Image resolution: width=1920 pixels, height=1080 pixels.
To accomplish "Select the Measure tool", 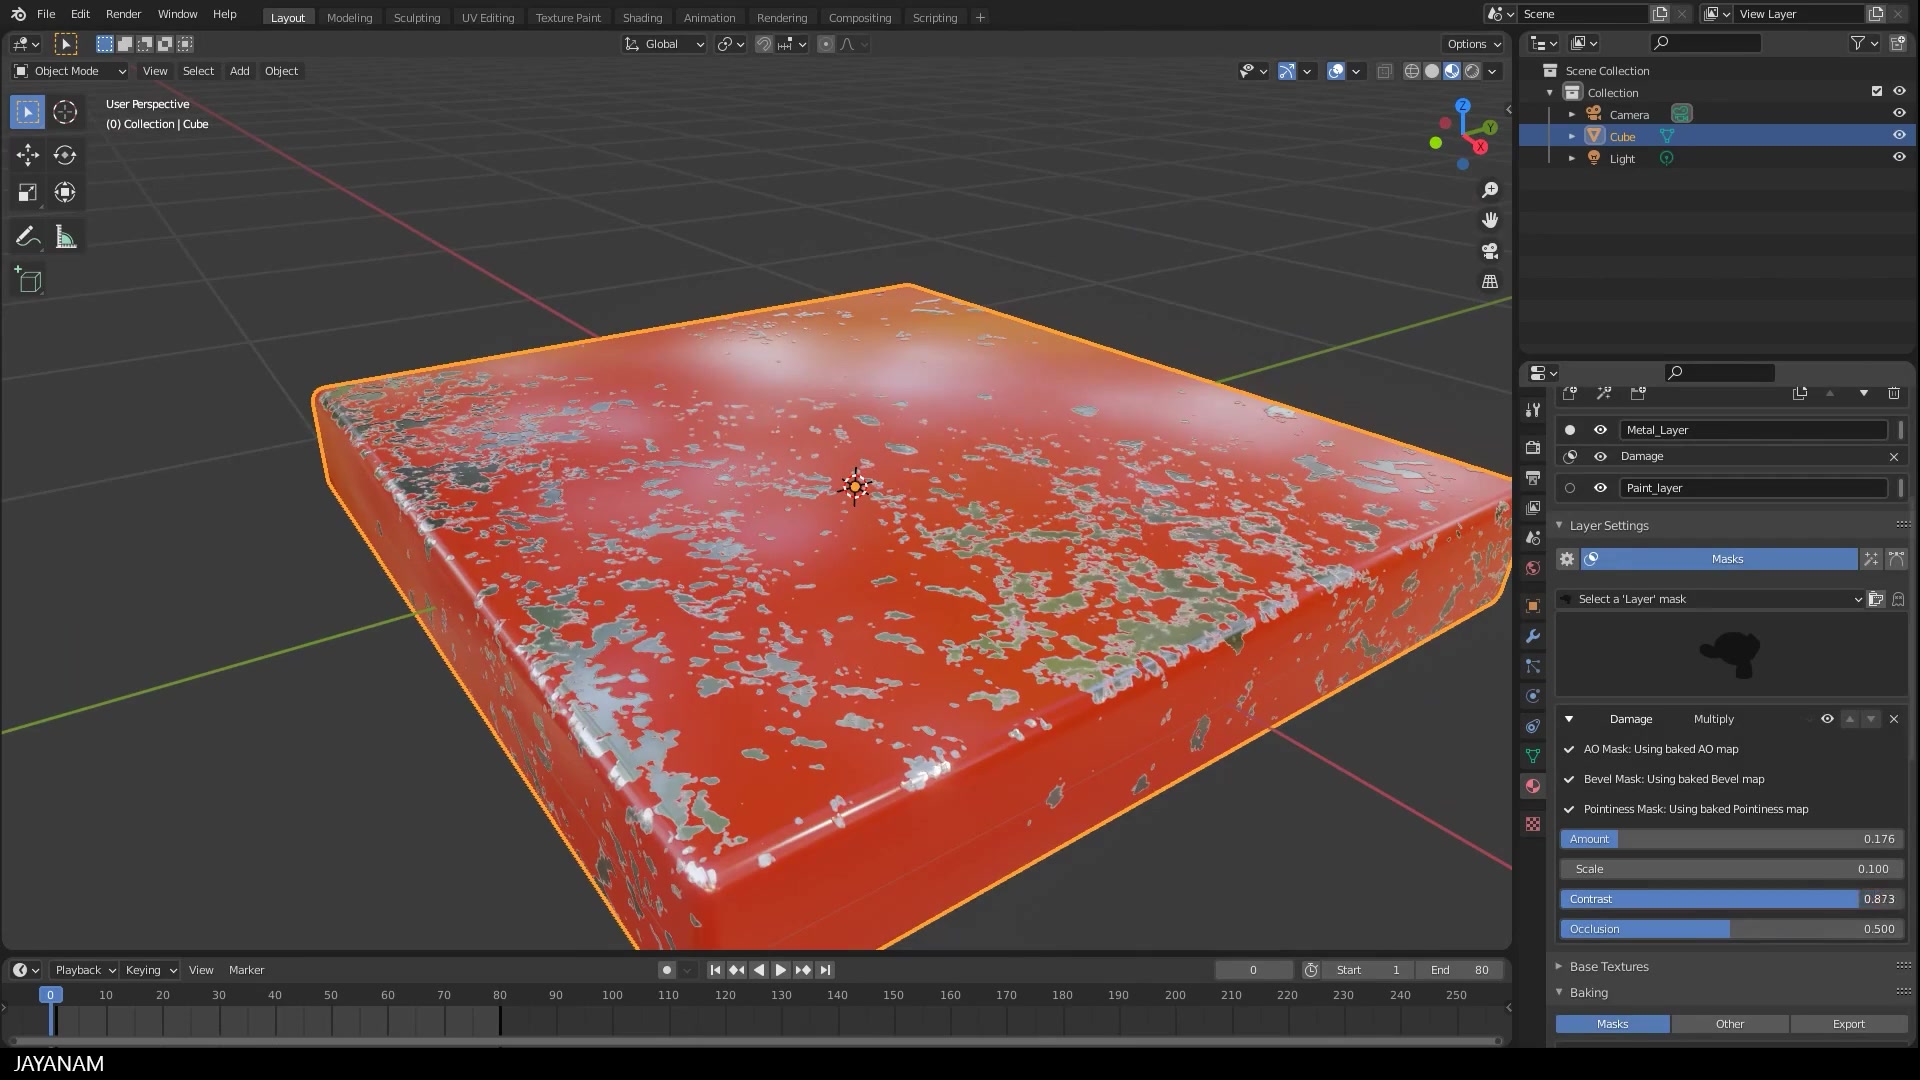I will [x=64, y=236].
